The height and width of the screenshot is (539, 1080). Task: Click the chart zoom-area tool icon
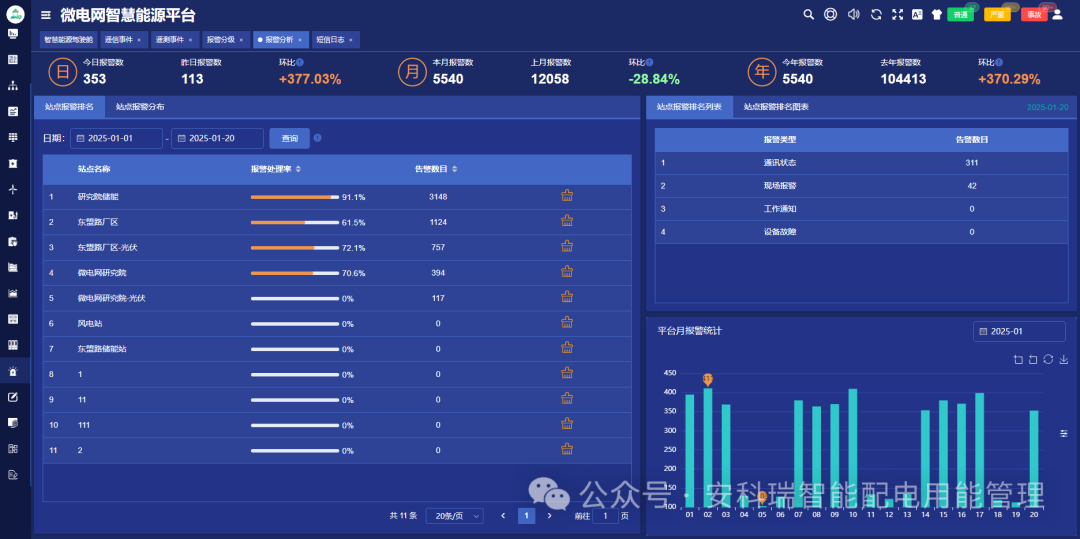(1018, 359)
